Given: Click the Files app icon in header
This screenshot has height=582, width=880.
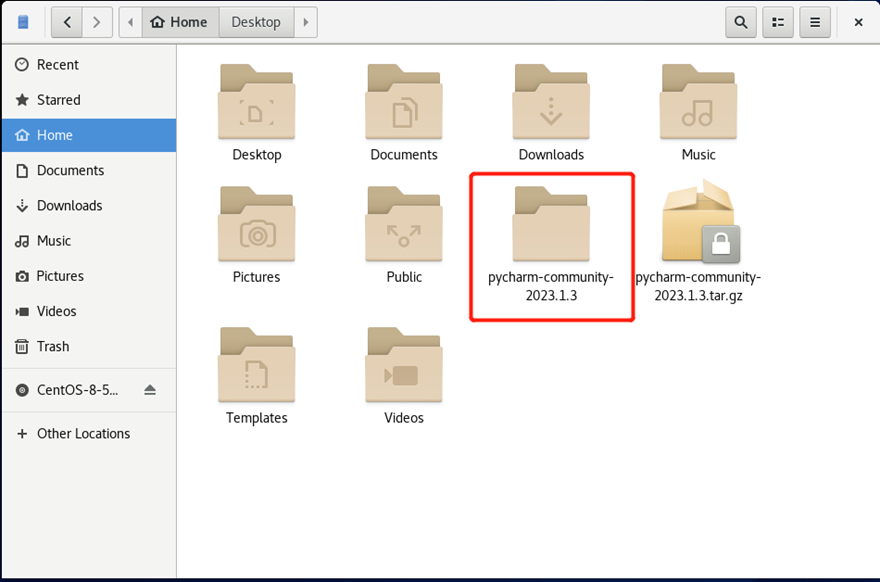Looking at the screenshot, I should pyautogui.click(x=23, y=22).
